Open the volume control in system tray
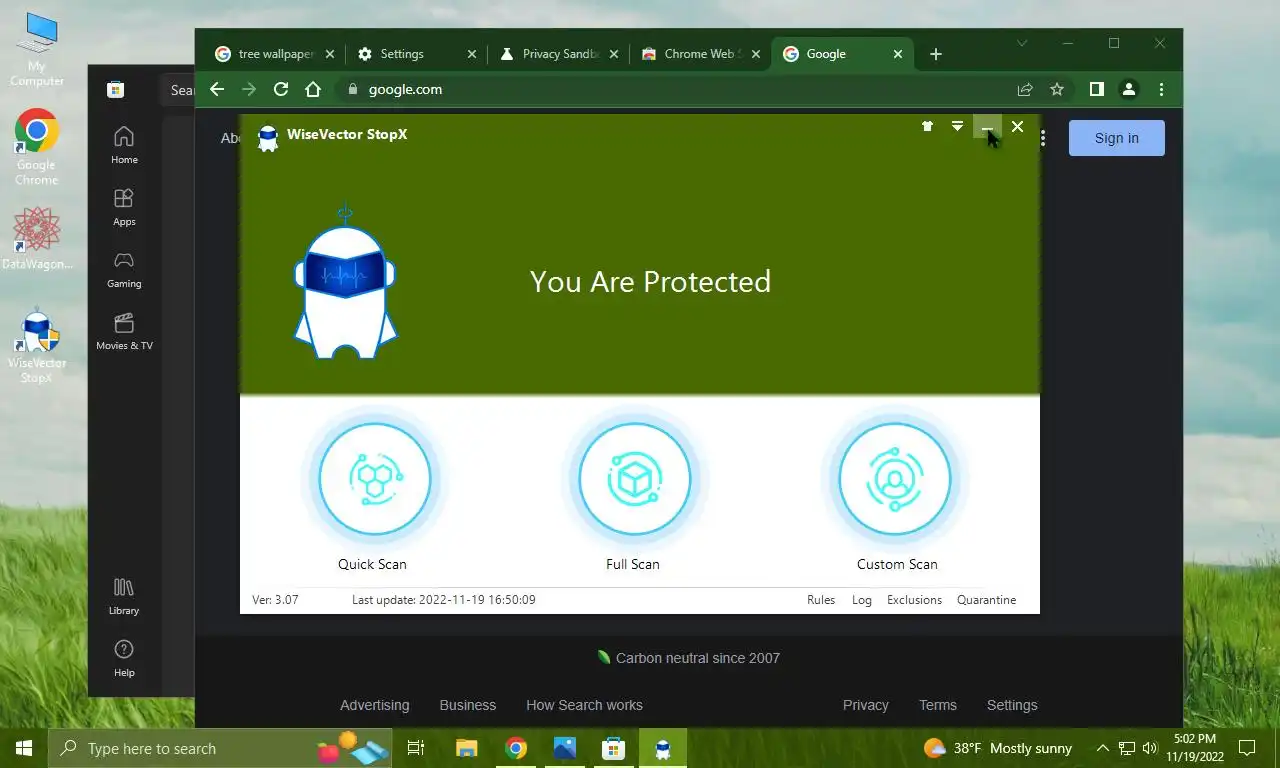 pos(1149,748)
